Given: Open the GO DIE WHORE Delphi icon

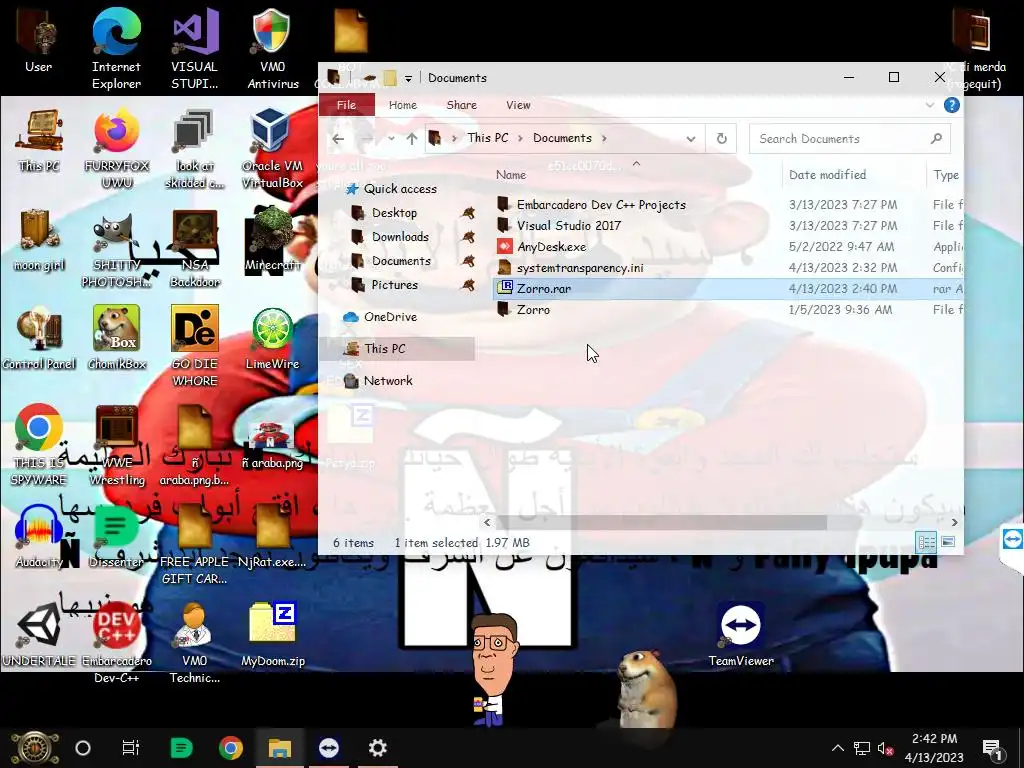Looking at the screenshot, I should 195,347.
